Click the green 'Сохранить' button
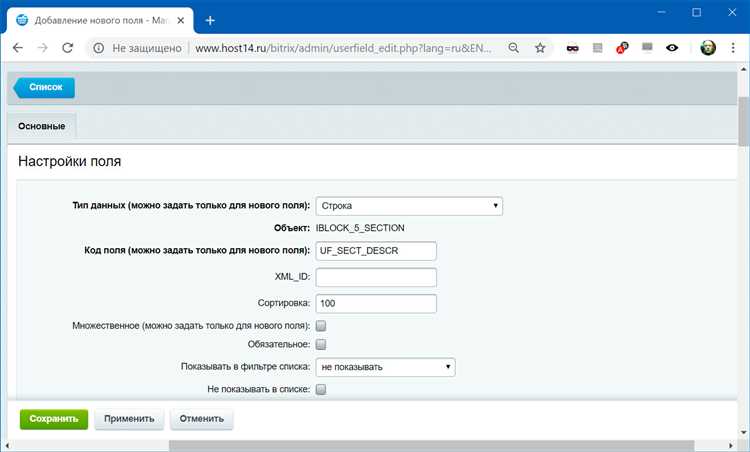 click(54, 419)
